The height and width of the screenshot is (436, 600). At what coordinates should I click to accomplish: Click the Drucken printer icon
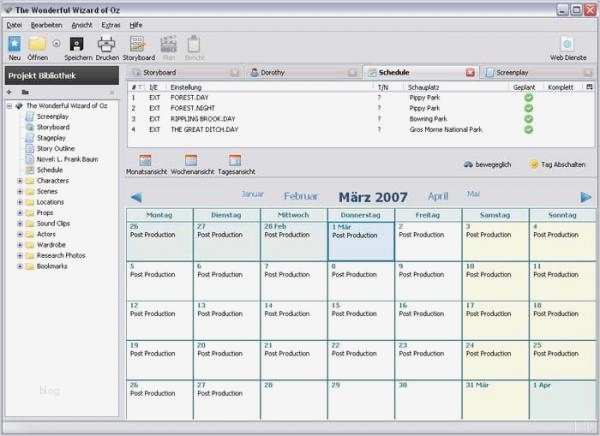[107, 44]
